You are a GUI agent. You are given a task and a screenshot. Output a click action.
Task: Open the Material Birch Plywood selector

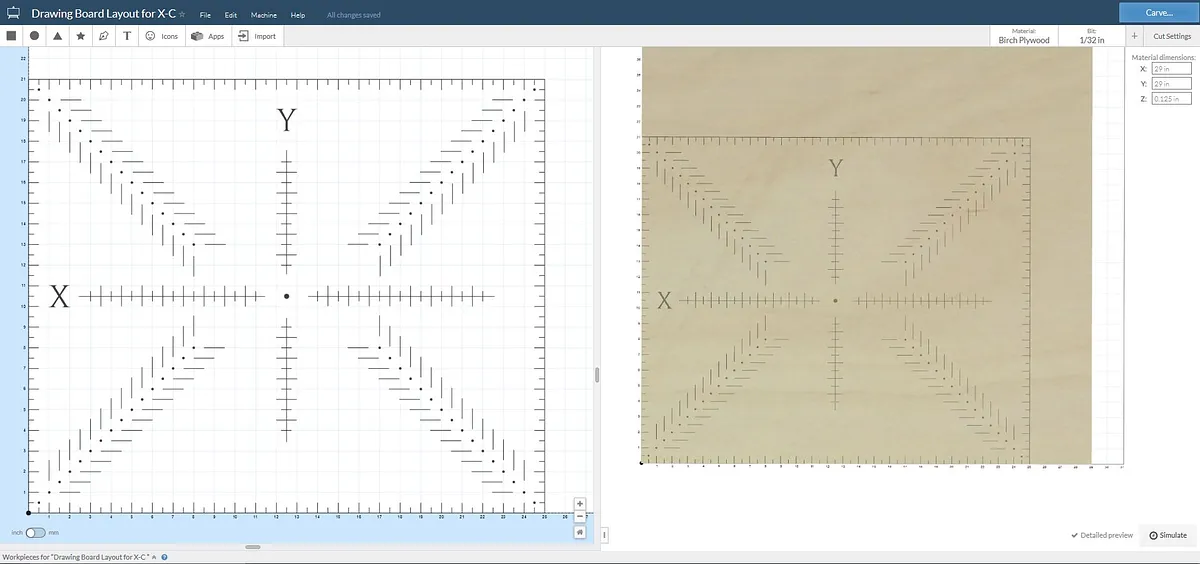pyautogui.click(x=1024, y=36)
